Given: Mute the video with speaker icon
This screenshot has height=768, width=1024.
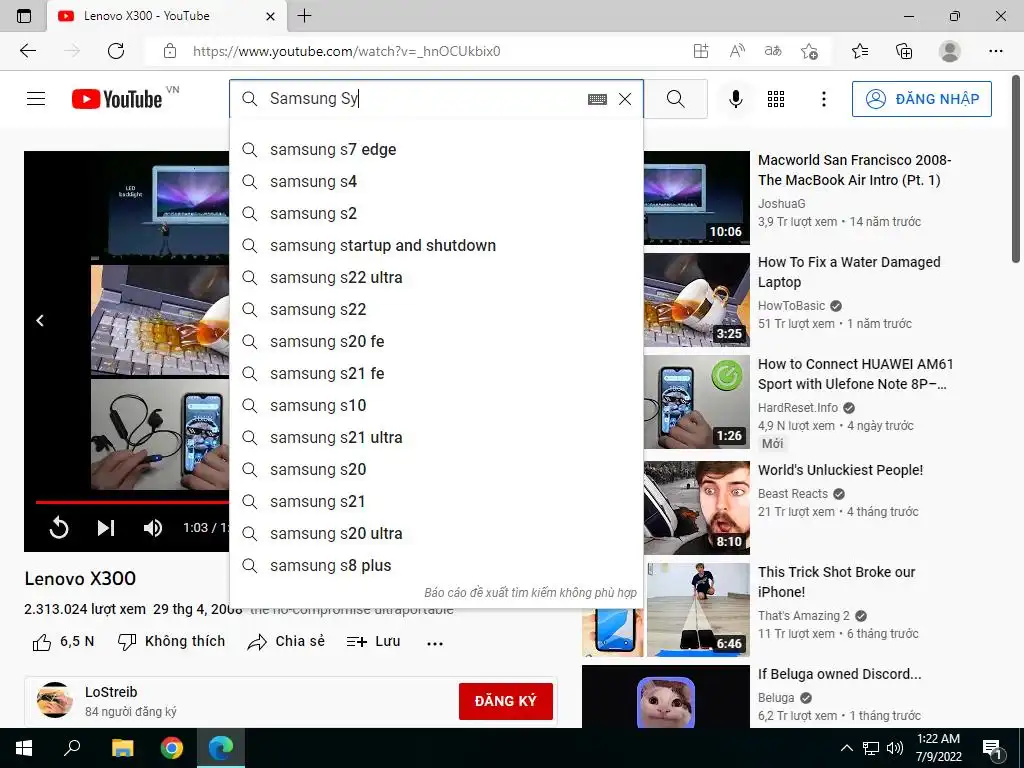Looking at the screenshot, I should pyautogui.click(x=153, y=528).
